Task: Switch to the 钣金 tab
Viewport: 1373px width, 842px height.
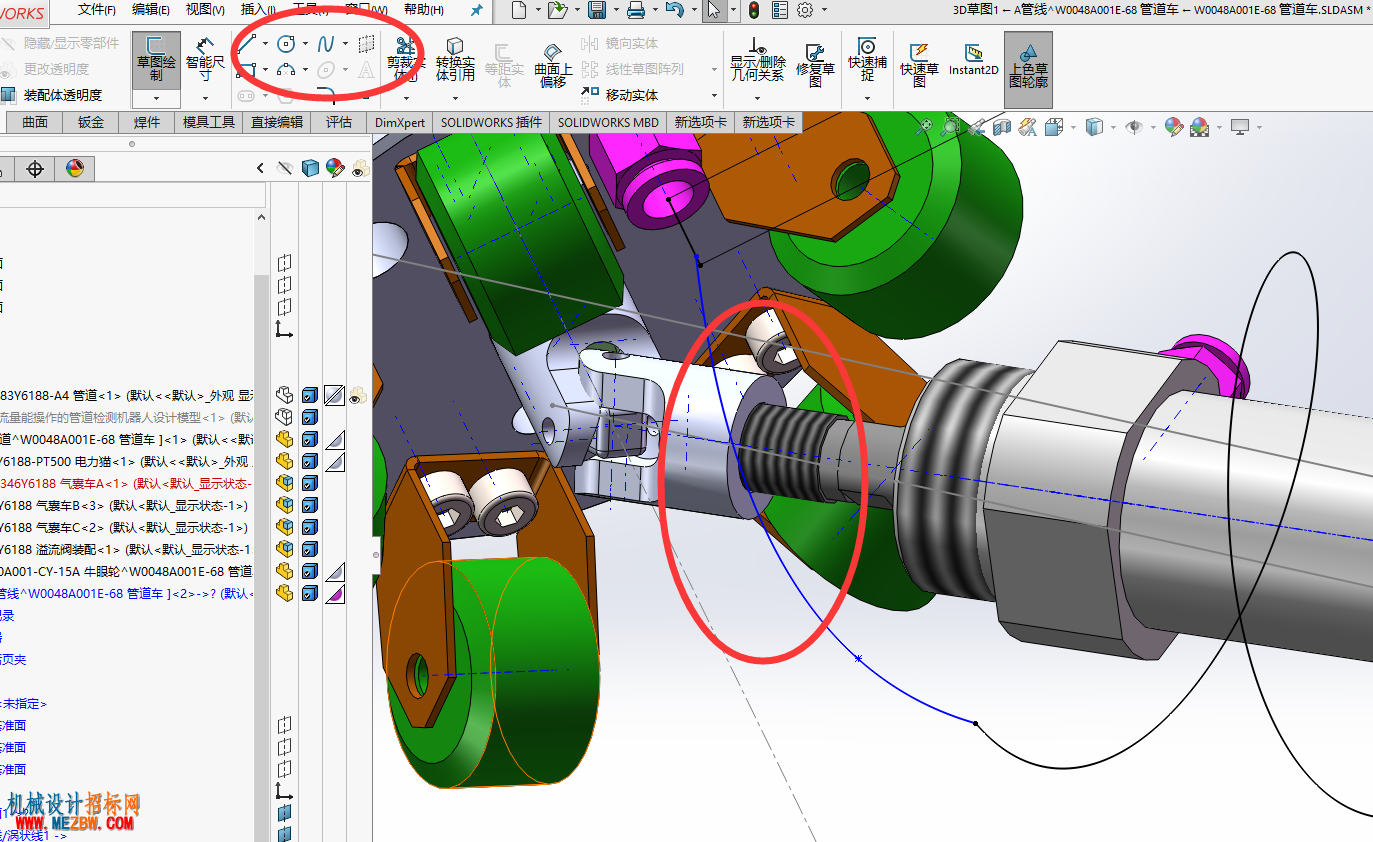Action: tap(91, 122)
